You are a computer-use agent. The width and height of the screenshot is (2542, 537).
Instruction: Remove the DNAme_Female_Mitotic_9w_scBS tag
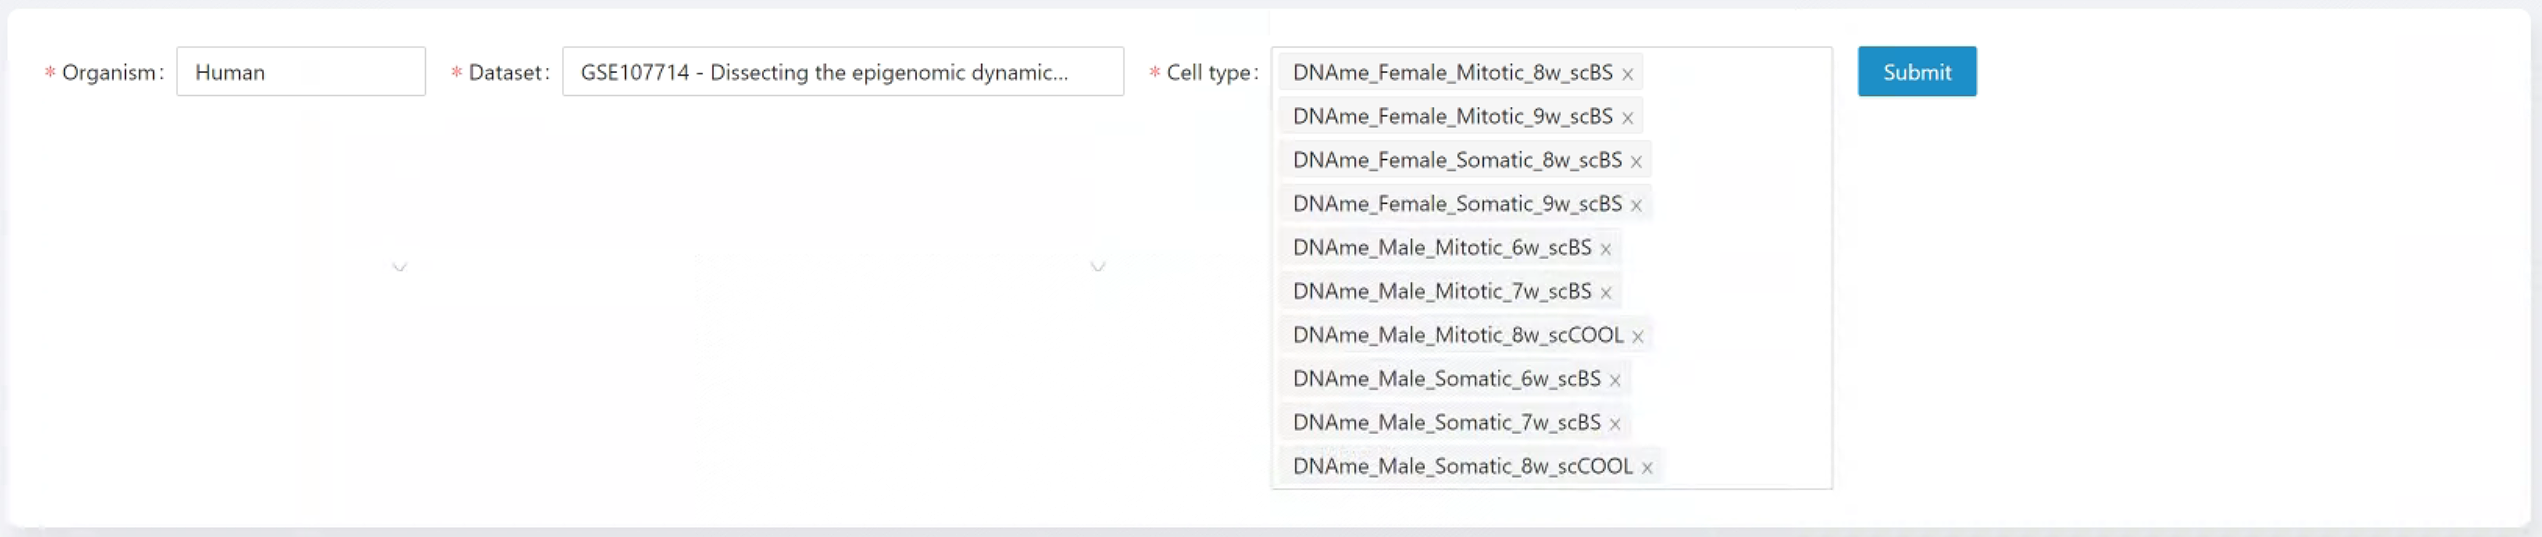click(1627, 118)
